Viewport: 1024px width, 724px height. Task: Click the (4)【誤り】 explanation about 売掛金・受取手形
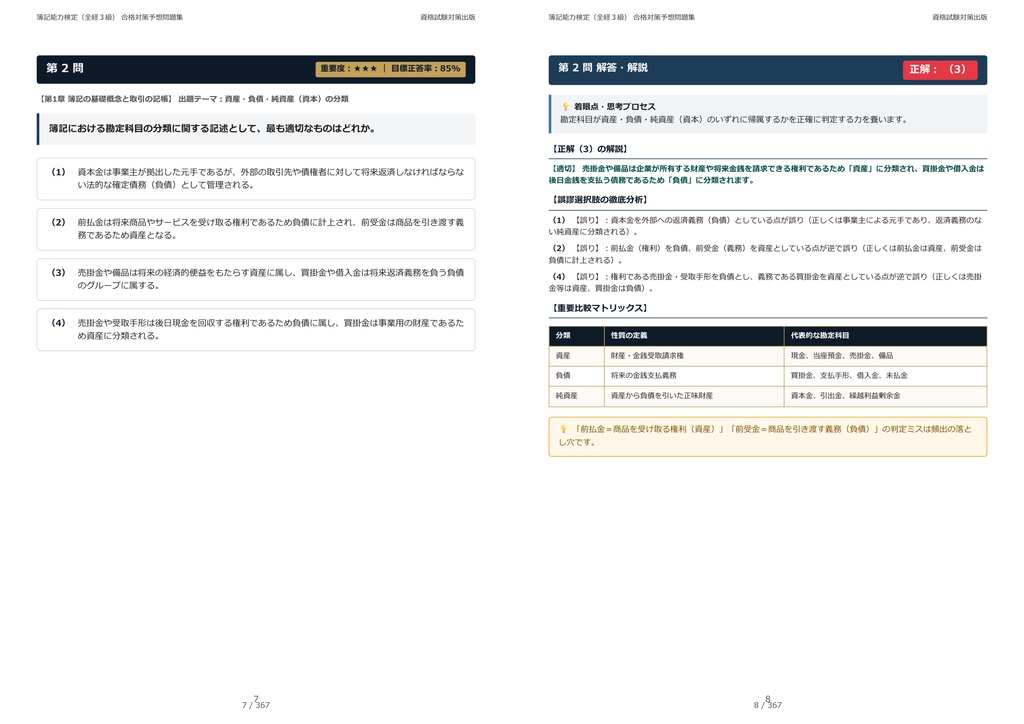(767, 282)
